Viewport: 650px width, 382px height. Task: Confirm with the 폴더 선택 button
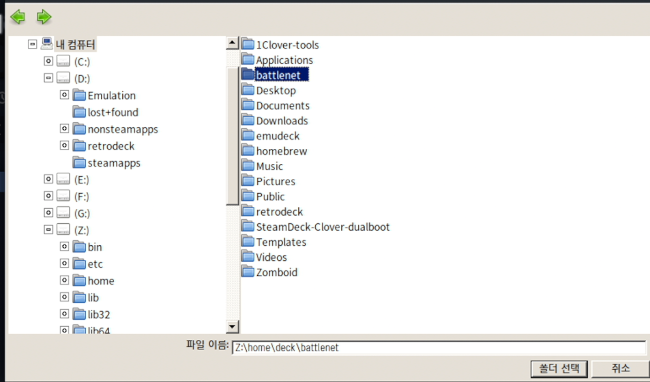(x=559, y=368)
